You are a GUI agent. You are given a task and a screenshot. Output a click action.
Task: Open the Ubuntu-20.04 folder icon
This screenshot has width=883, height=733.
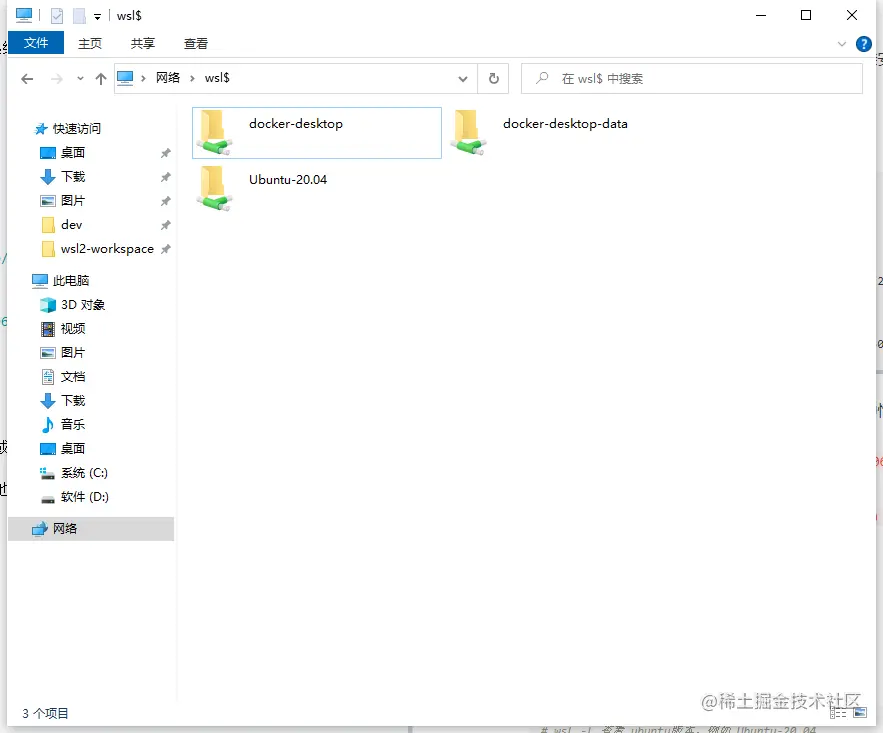pos(214,189)
